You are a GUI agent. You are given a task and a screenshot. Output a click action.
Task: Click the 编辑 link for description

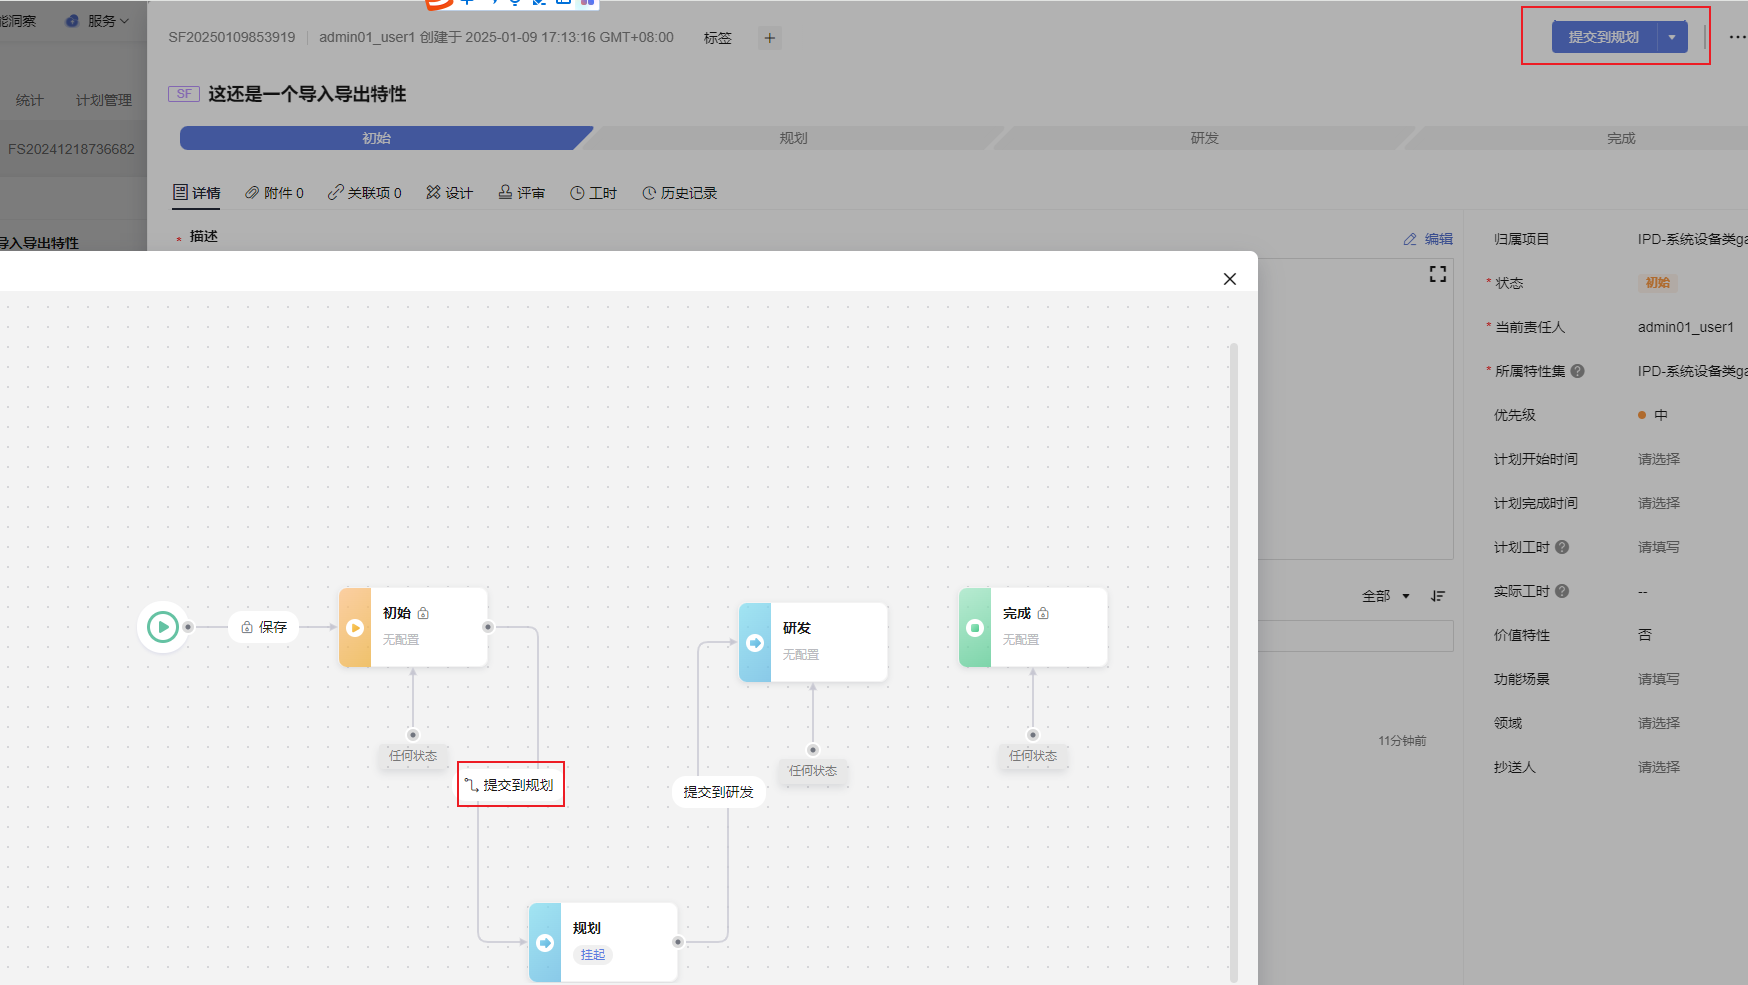pos(1439,239)
